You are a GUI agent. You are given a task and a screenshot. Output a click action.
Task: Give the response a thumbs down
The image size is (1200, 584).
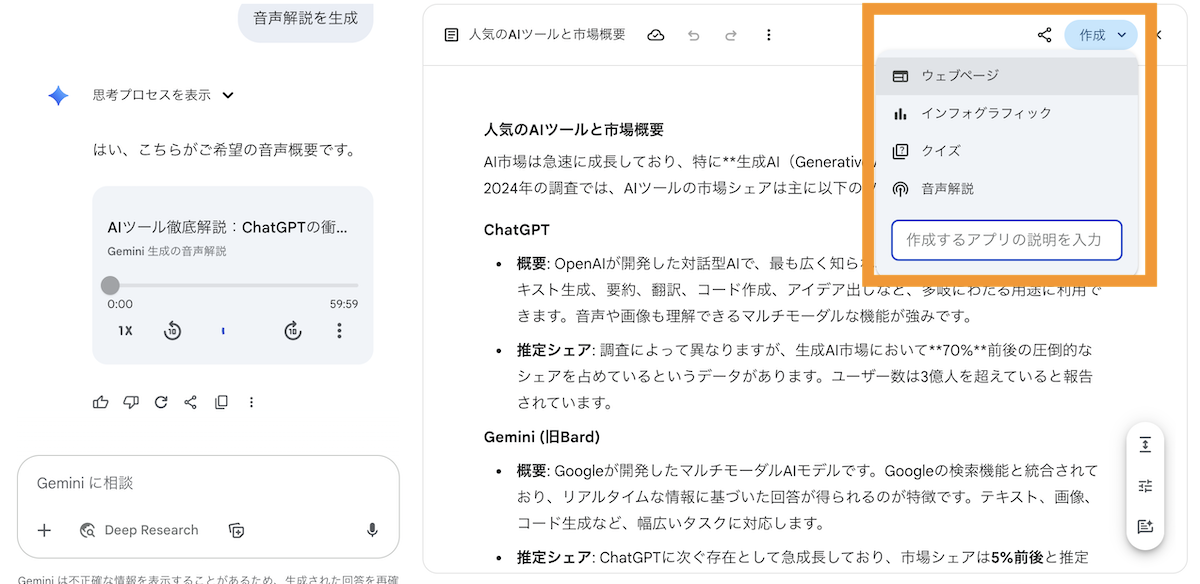[130, 402]
